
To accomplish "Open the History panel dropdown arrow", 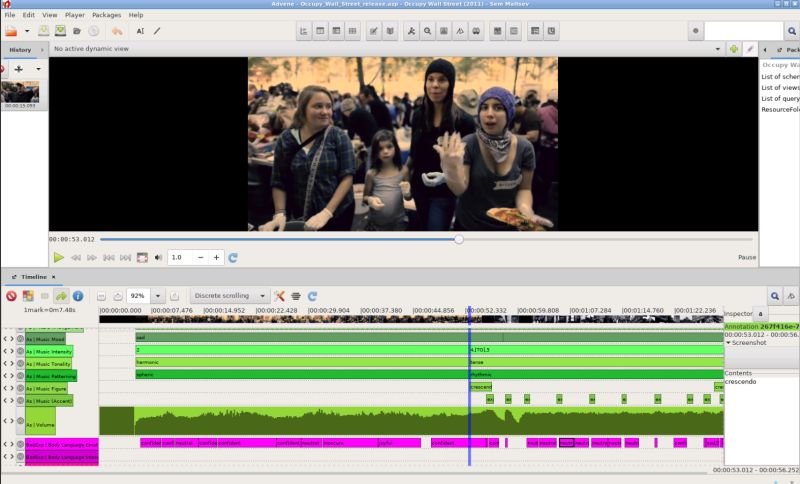I will click(x=38, y=69).
